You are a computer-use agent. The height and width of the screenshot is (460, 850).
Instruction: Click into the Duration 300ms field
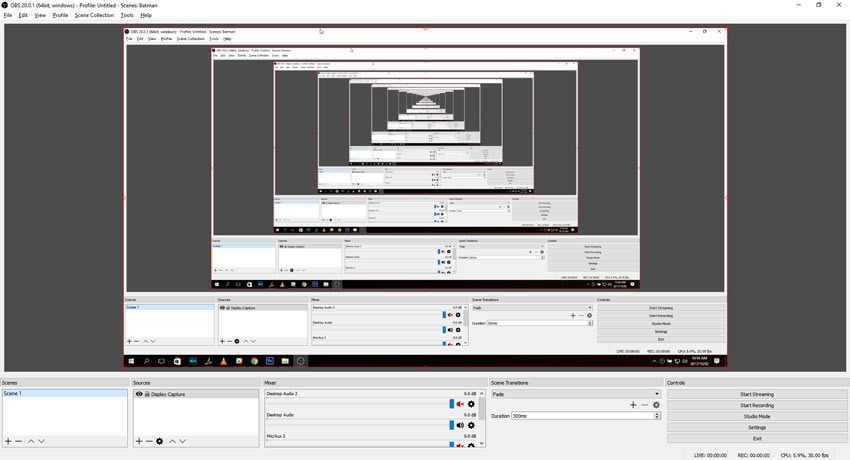click(x=582, y=416)
